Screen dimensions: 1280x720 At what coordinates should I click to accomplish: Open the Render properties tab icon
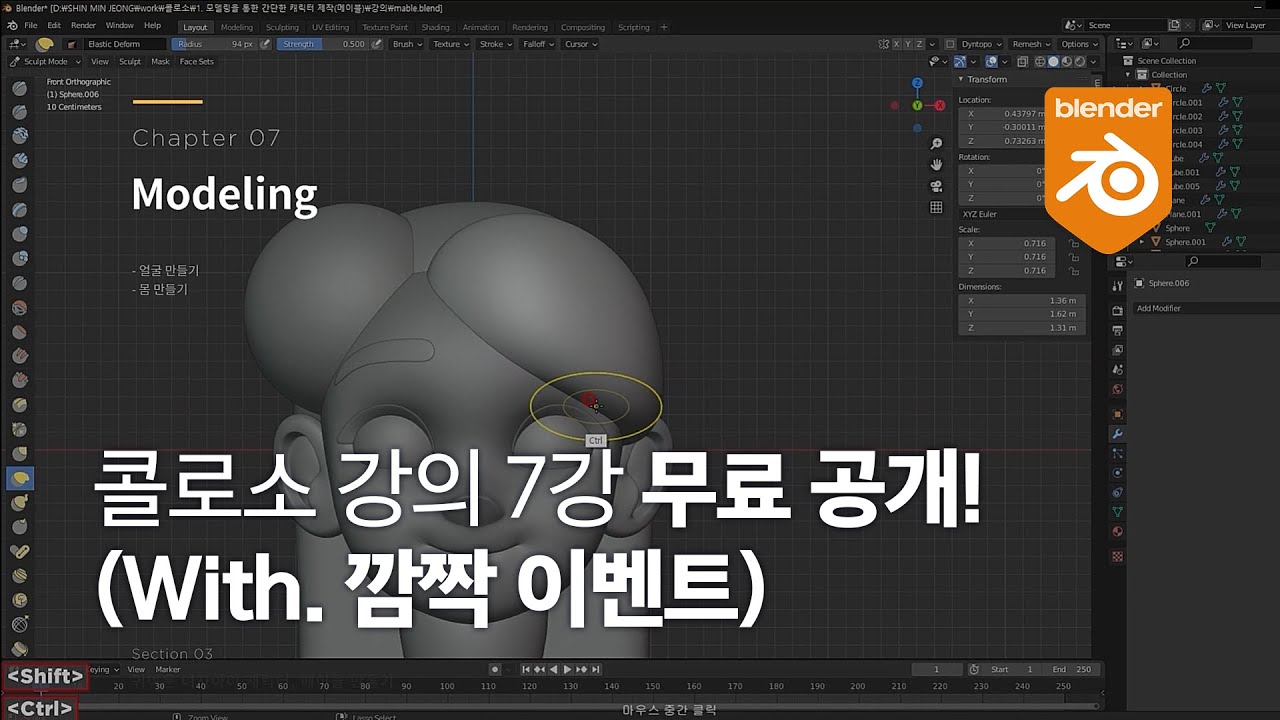pyautogui.click(x=1118, y=311)
